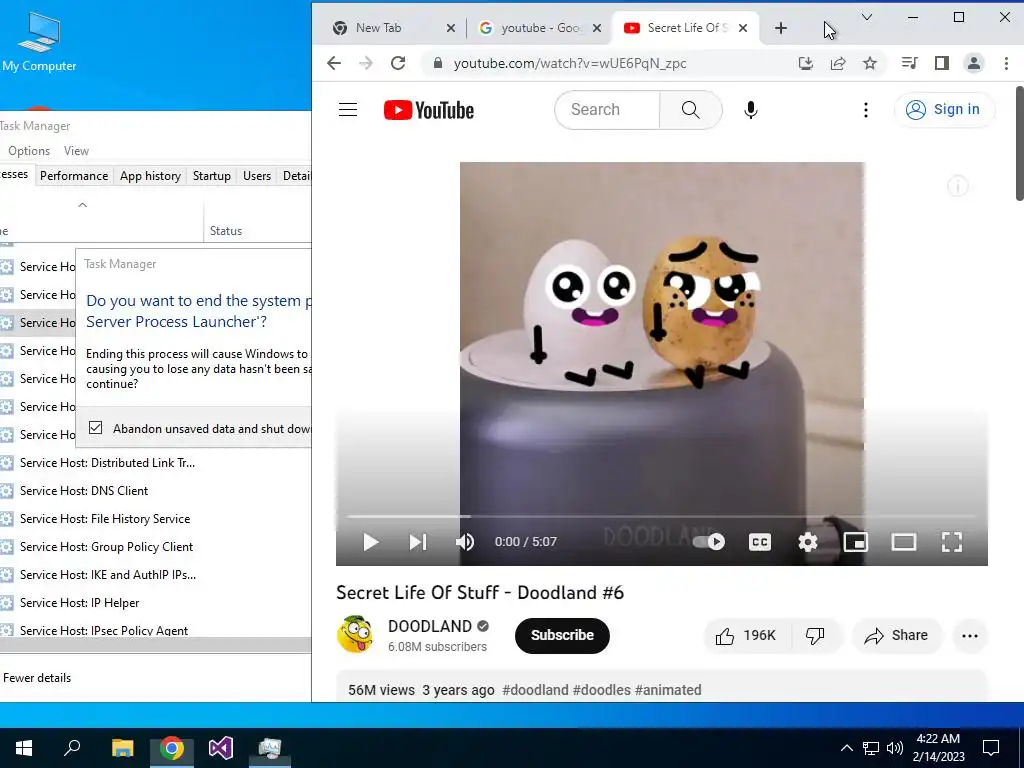Go back in Chrome
Screen dimensions: 1024x768
[334, 63]
